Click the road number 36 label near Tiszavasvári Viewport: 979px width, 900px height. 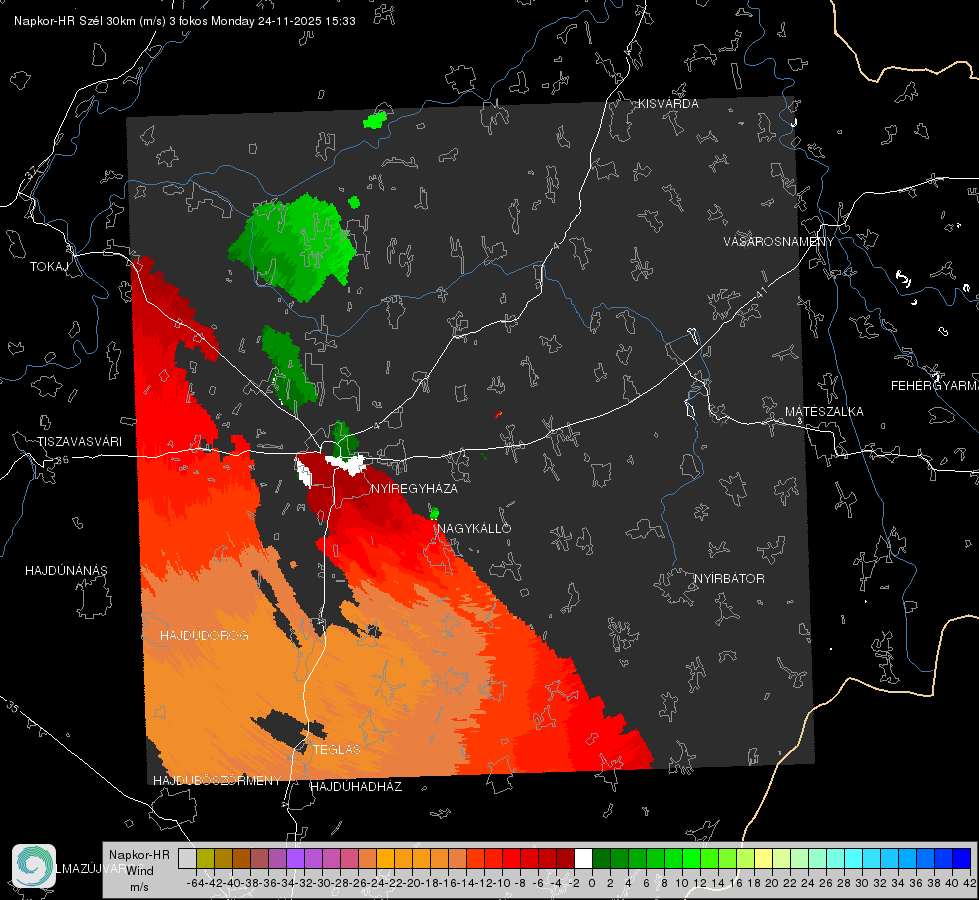coord(62,460)
